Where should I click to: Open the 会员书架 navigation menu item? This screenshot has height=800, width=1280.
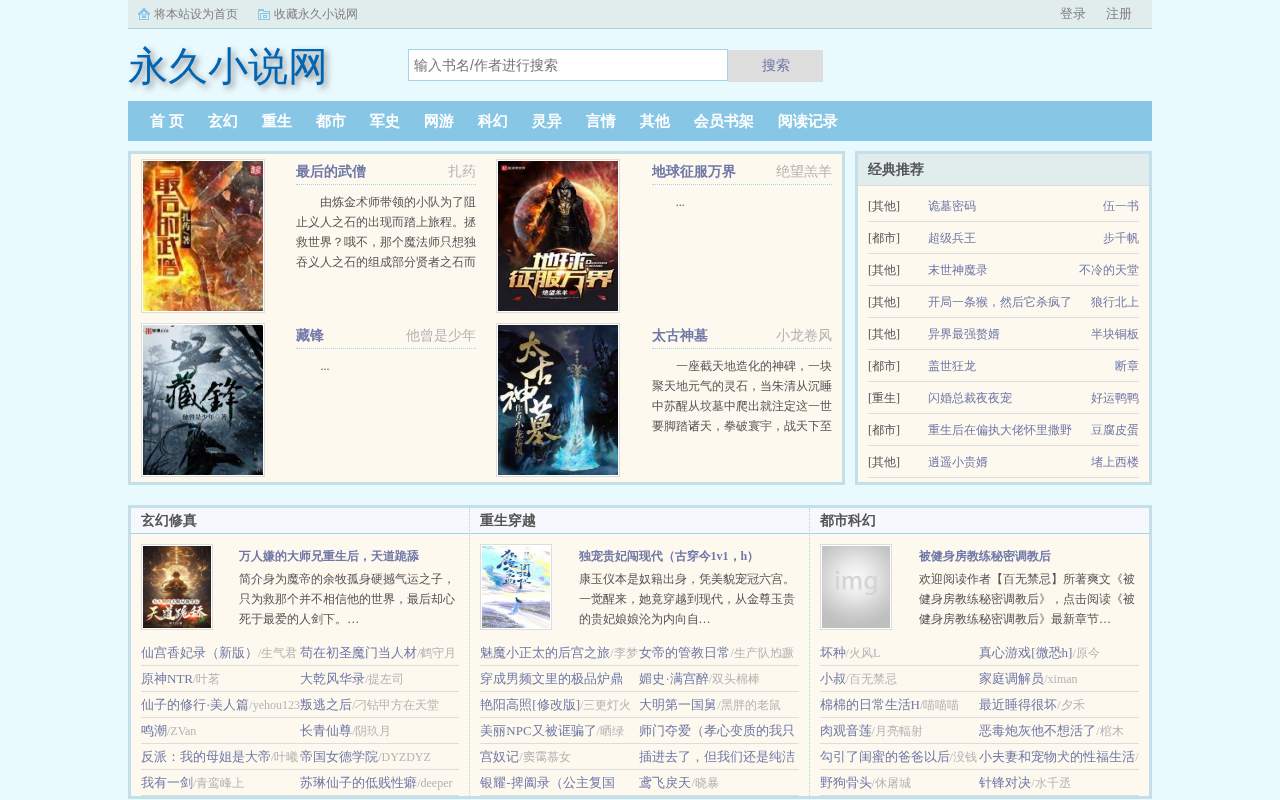(x=724, y=121)
